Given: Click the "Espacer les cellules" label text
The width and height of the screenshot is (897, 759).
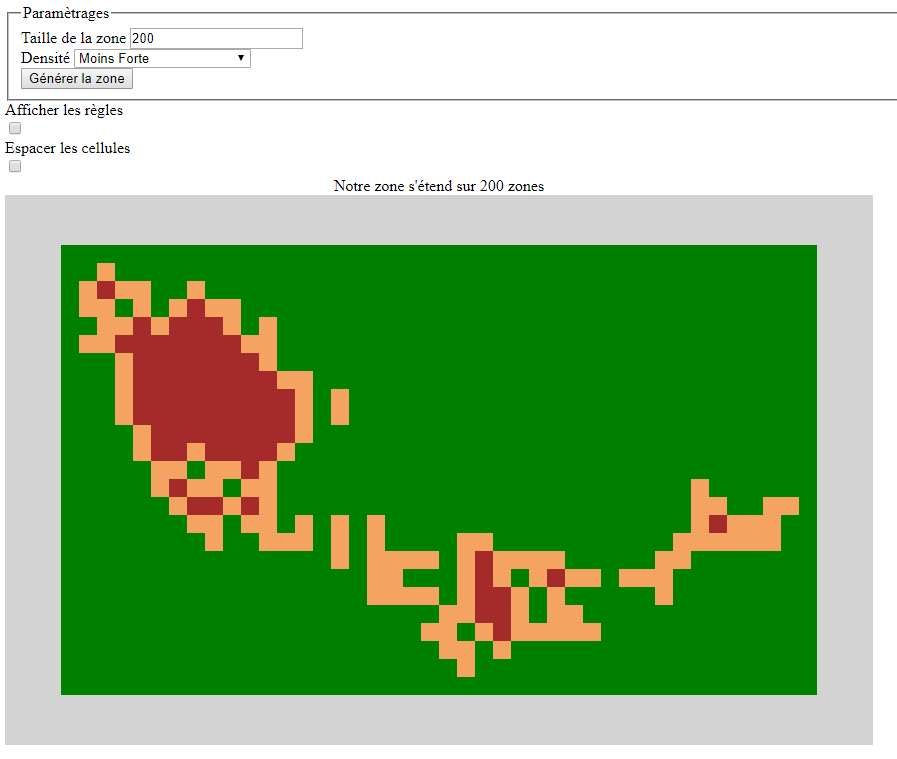Looking at the screenshot, I should pos(67,149).
